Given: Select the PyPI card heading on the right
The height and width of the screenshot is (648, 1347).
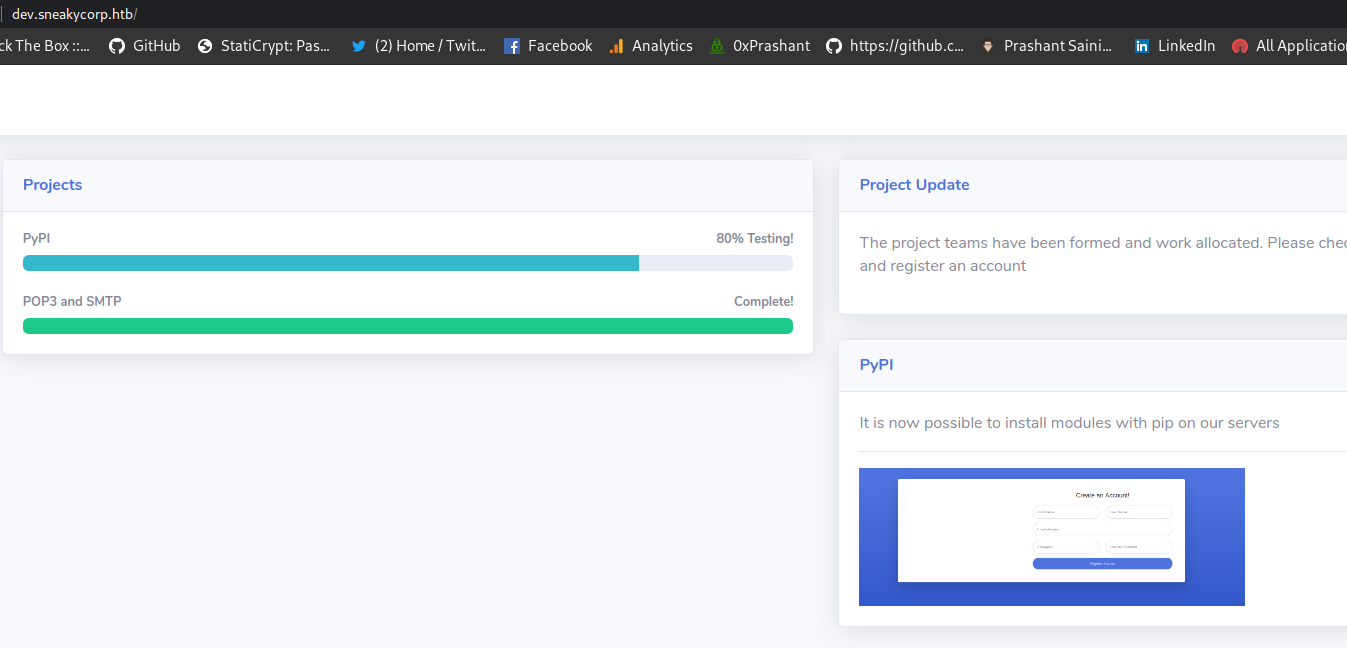Looking at the screenshot, I should [x=876, y=365].
